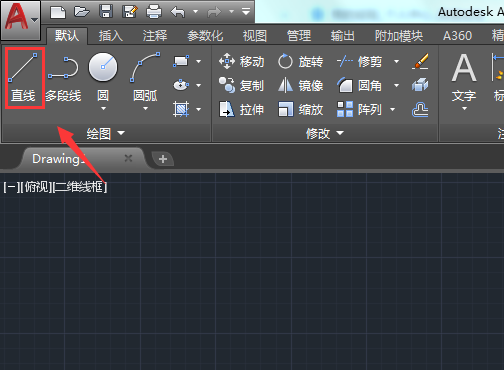Click the Open file folder icon
Viewport: 504px width, 370px height.
click(x=82, y=12)
